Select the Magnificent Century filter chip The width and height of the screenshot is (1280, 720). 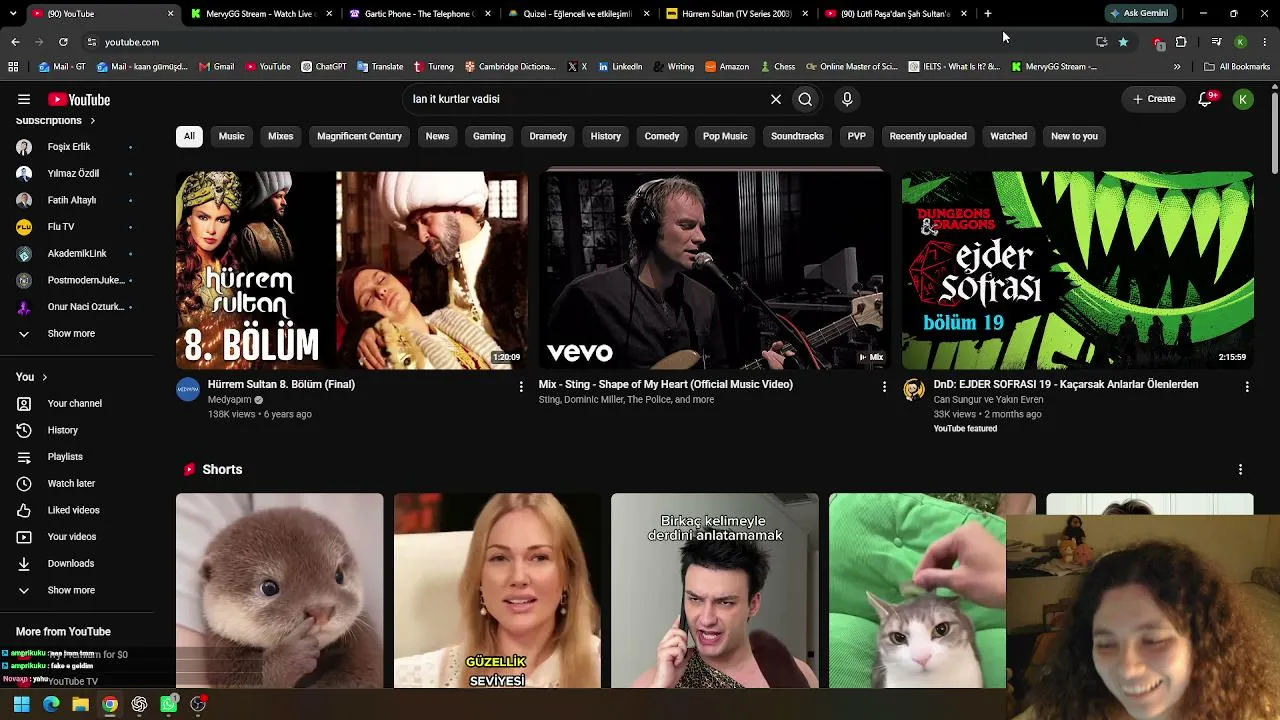[359, 136]
